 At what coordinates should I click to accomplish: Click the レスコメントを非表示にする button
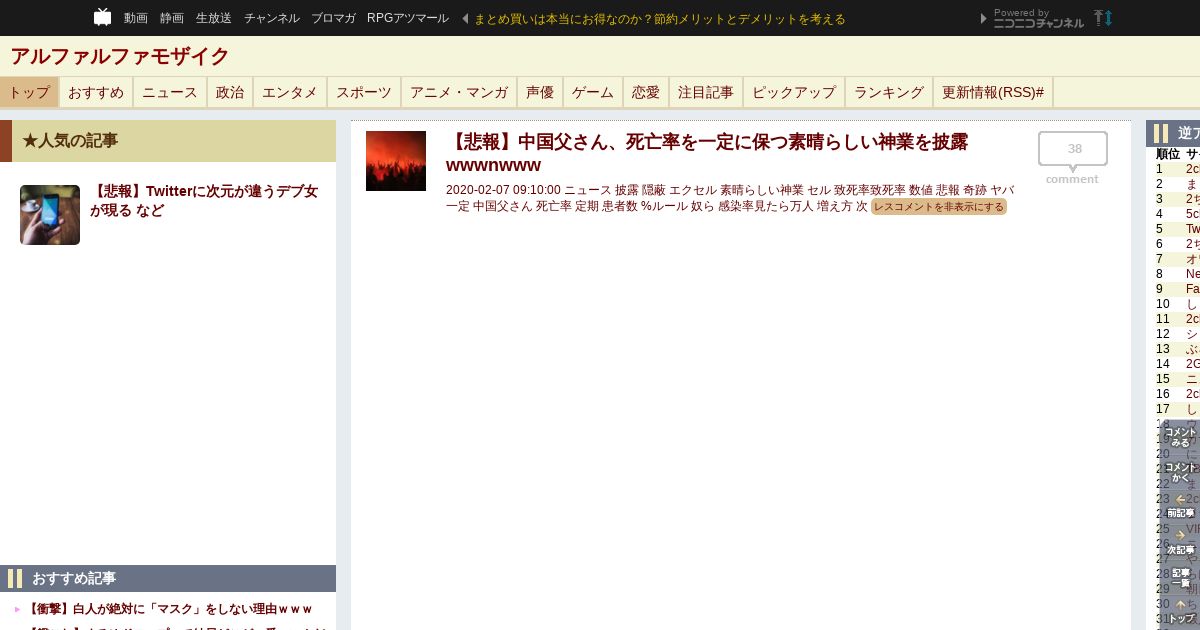pos(939,207)
